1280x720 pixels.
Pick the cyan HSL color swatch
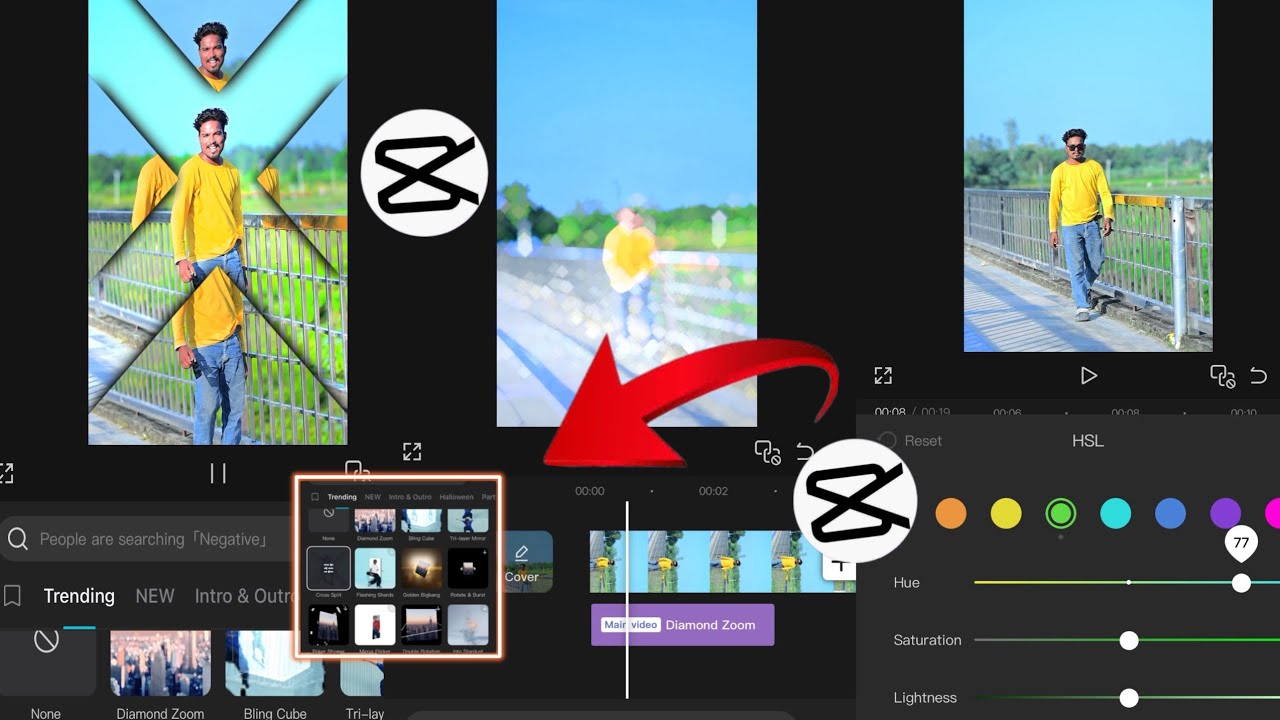1116,514
